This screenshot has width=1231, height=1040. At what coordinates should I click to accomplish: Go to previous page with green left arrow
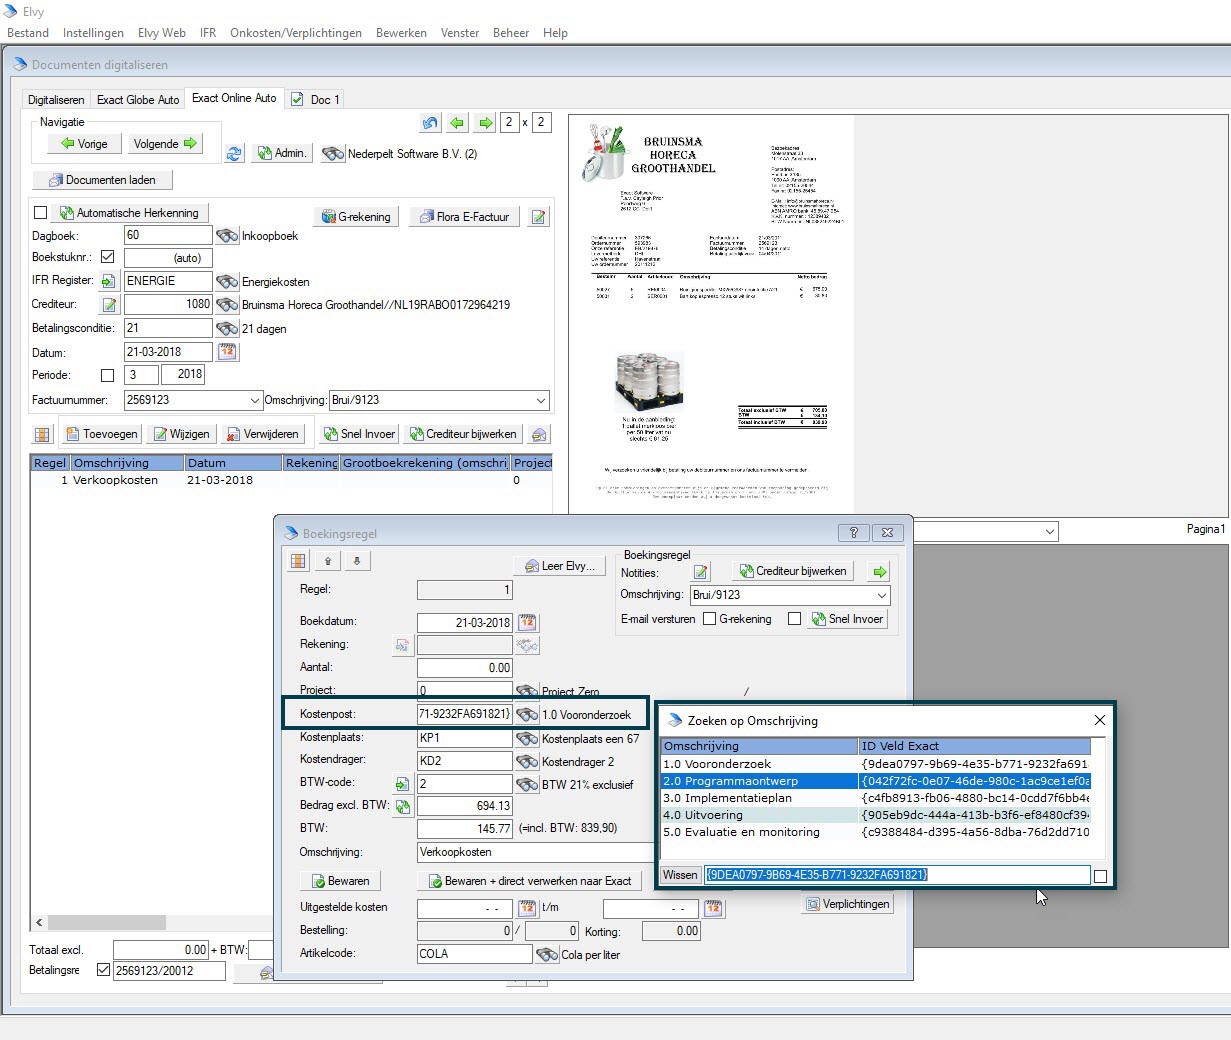[457, 123]
